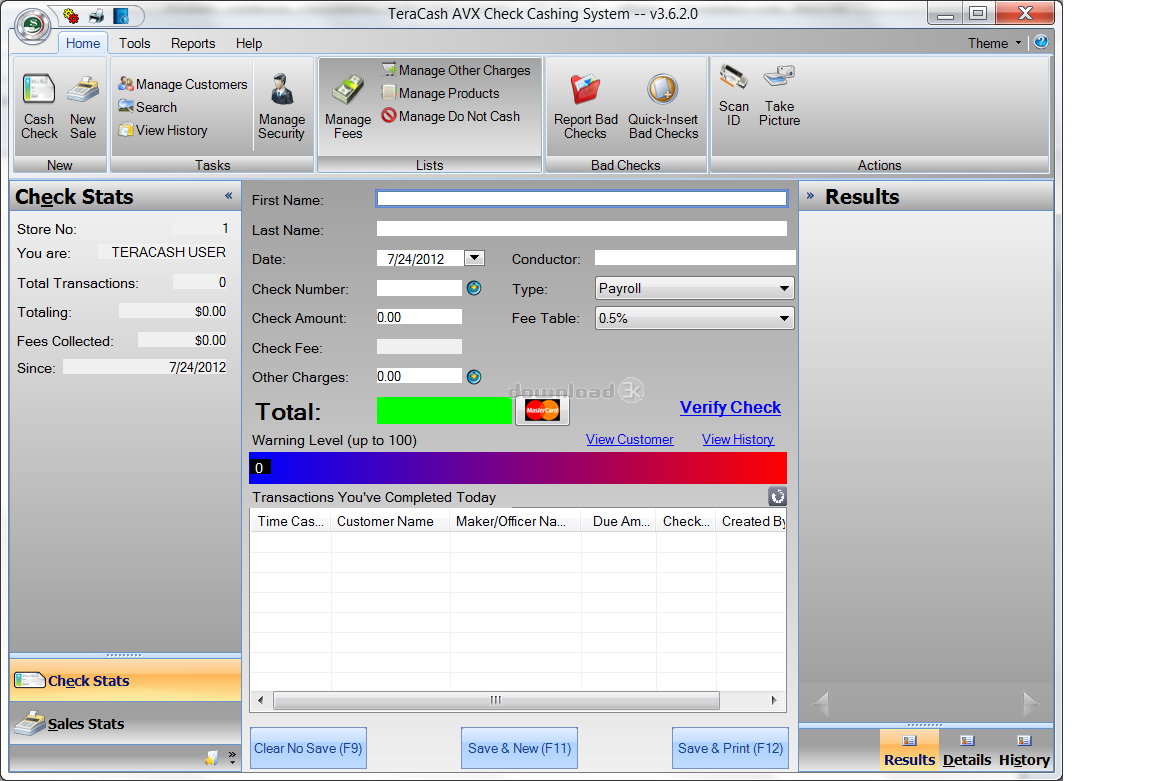
Task: Start a new Cash Check transaction
Action: [39, 107]
